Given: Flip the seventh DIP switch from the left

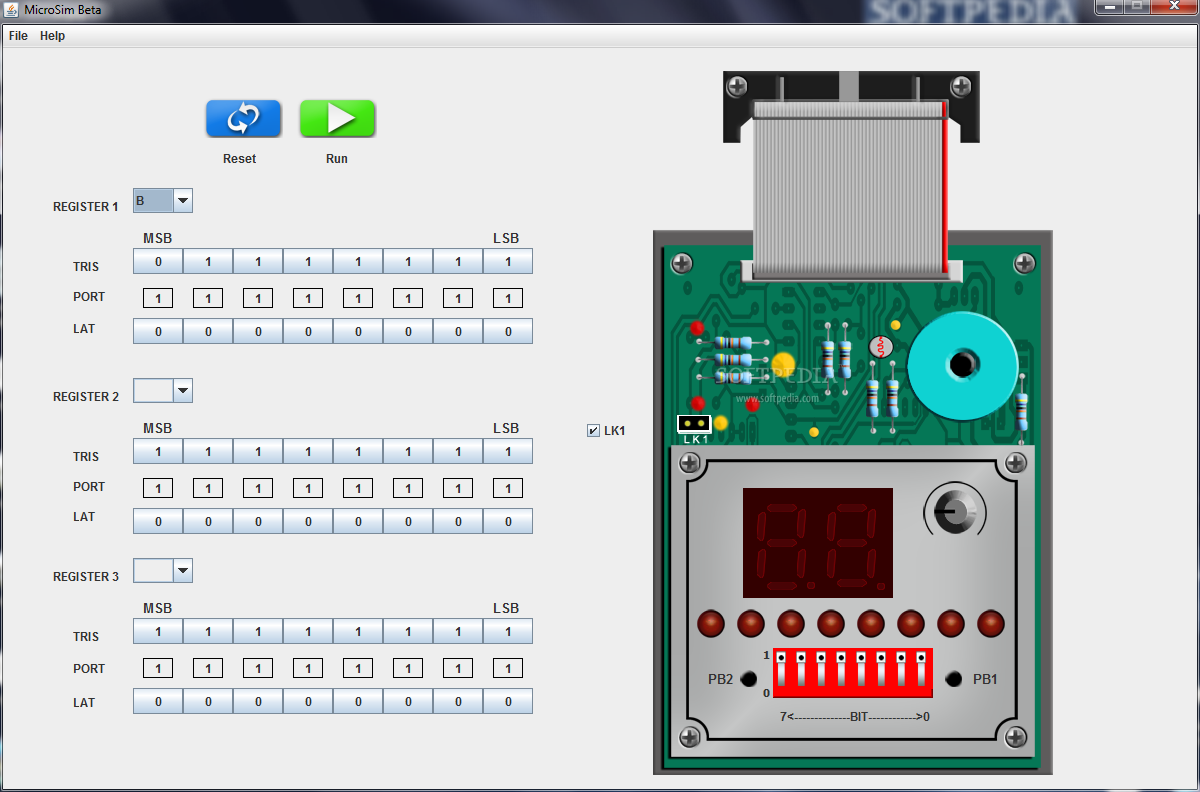Looking at the screenshot, I should [x=901, y=670].
